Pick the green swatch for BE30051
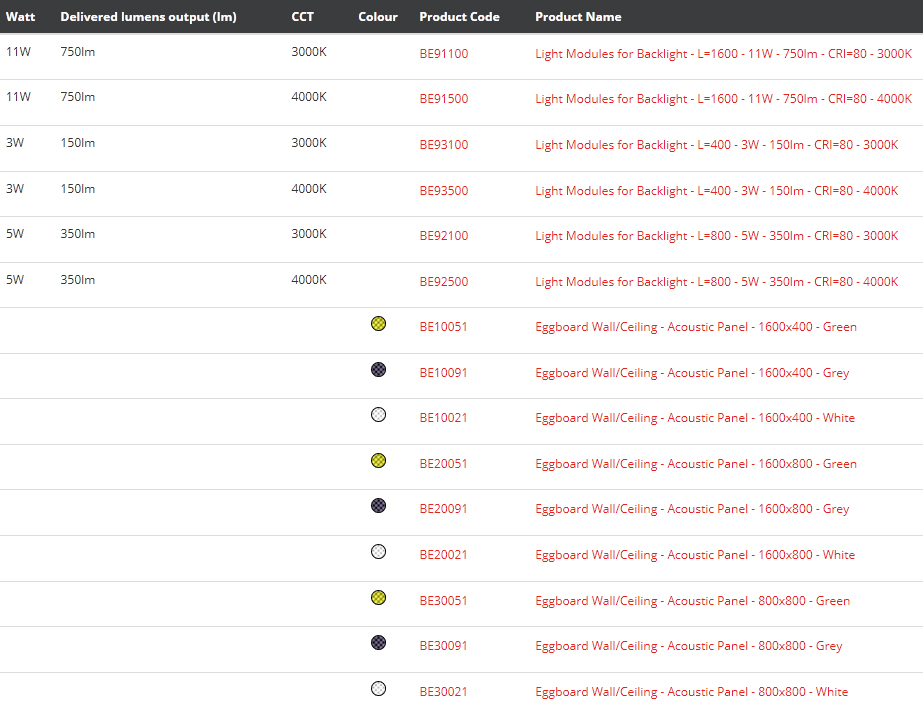This screenshot has height=707, width=923. pos(378,598)
